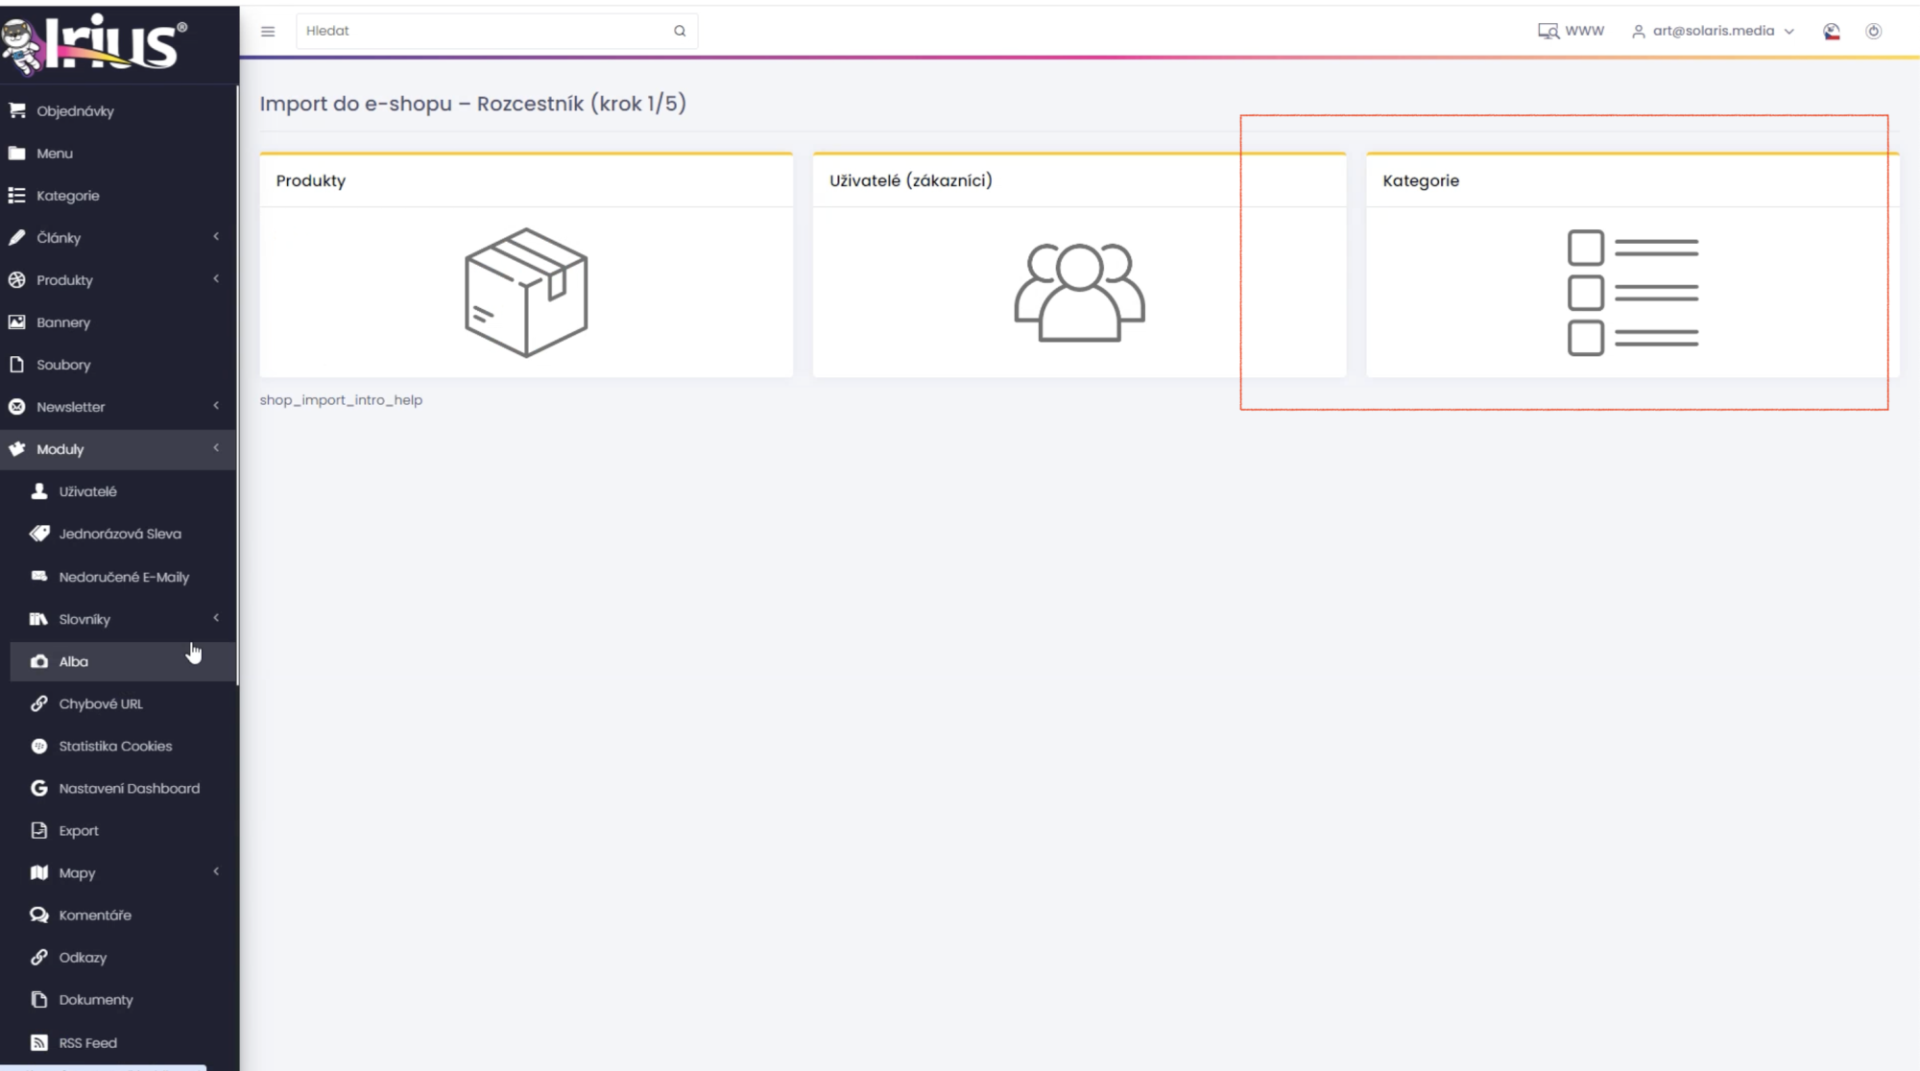Click the Alba camera icon
Image resolution: width=1920 pixels, height=1071 pixels.
[x=39, y=661]
